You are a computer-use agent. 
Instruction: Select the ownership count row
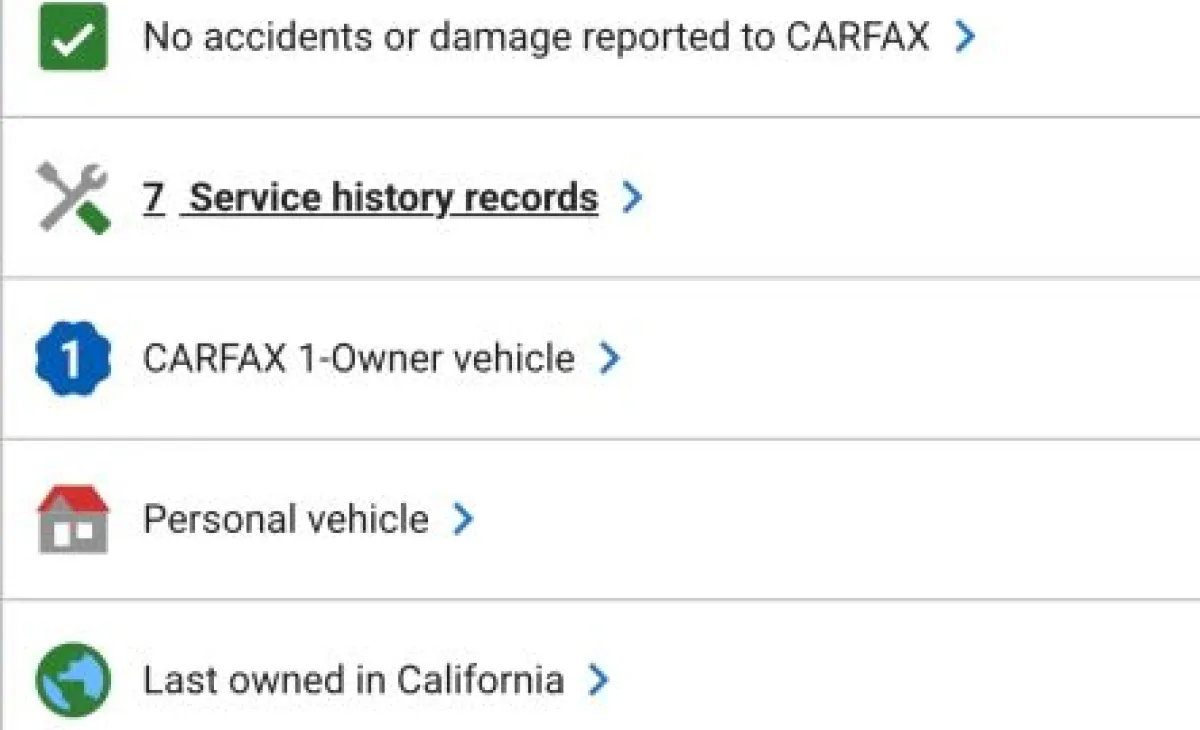coord(800,359)
